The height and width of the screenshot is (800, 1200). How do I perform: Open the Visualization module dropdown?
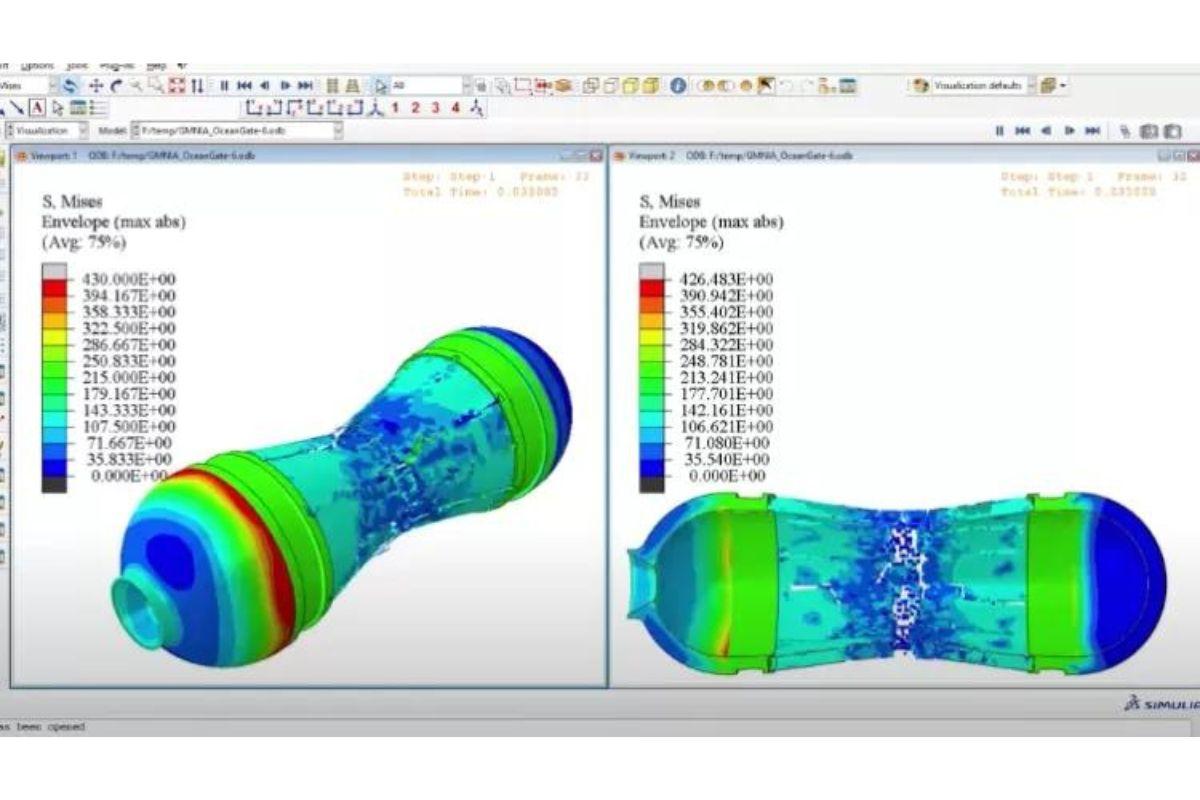[x=82, y=131]
